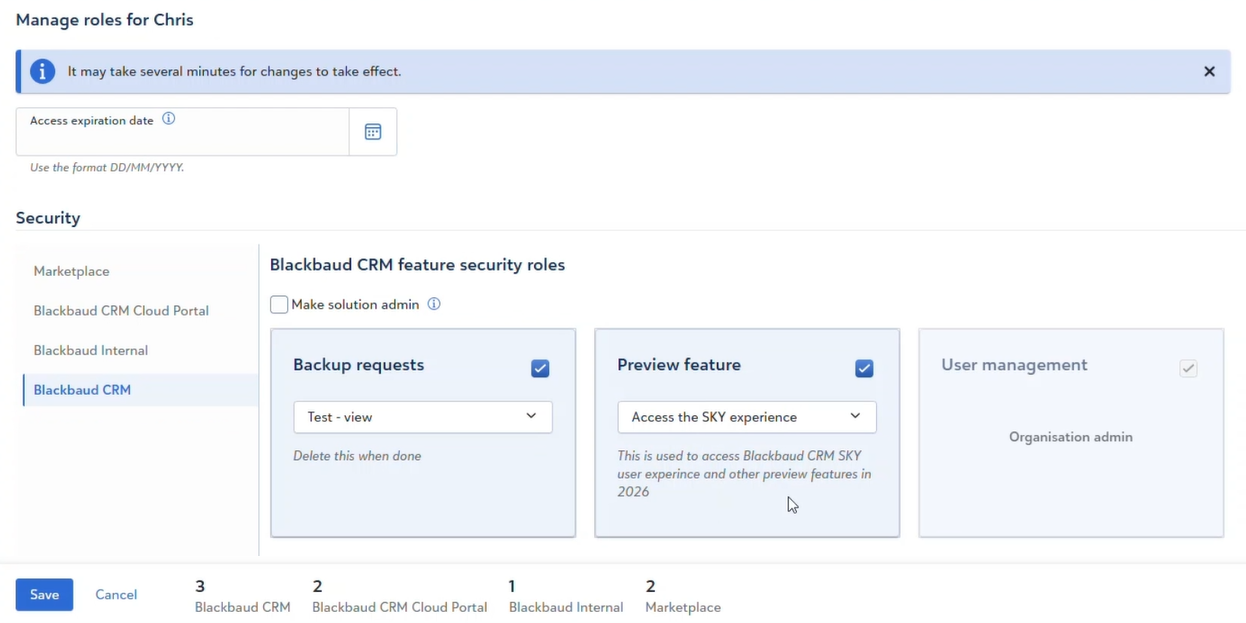Uncheck the Backup requests checkbox
1246x623 pixels.
[540, 368]
